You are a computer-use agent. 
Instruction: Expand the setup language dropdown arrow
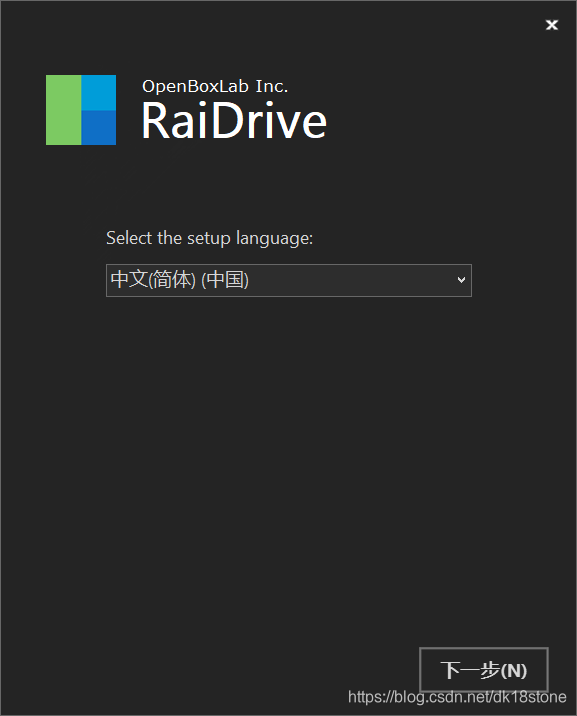[x=461, y=279]
